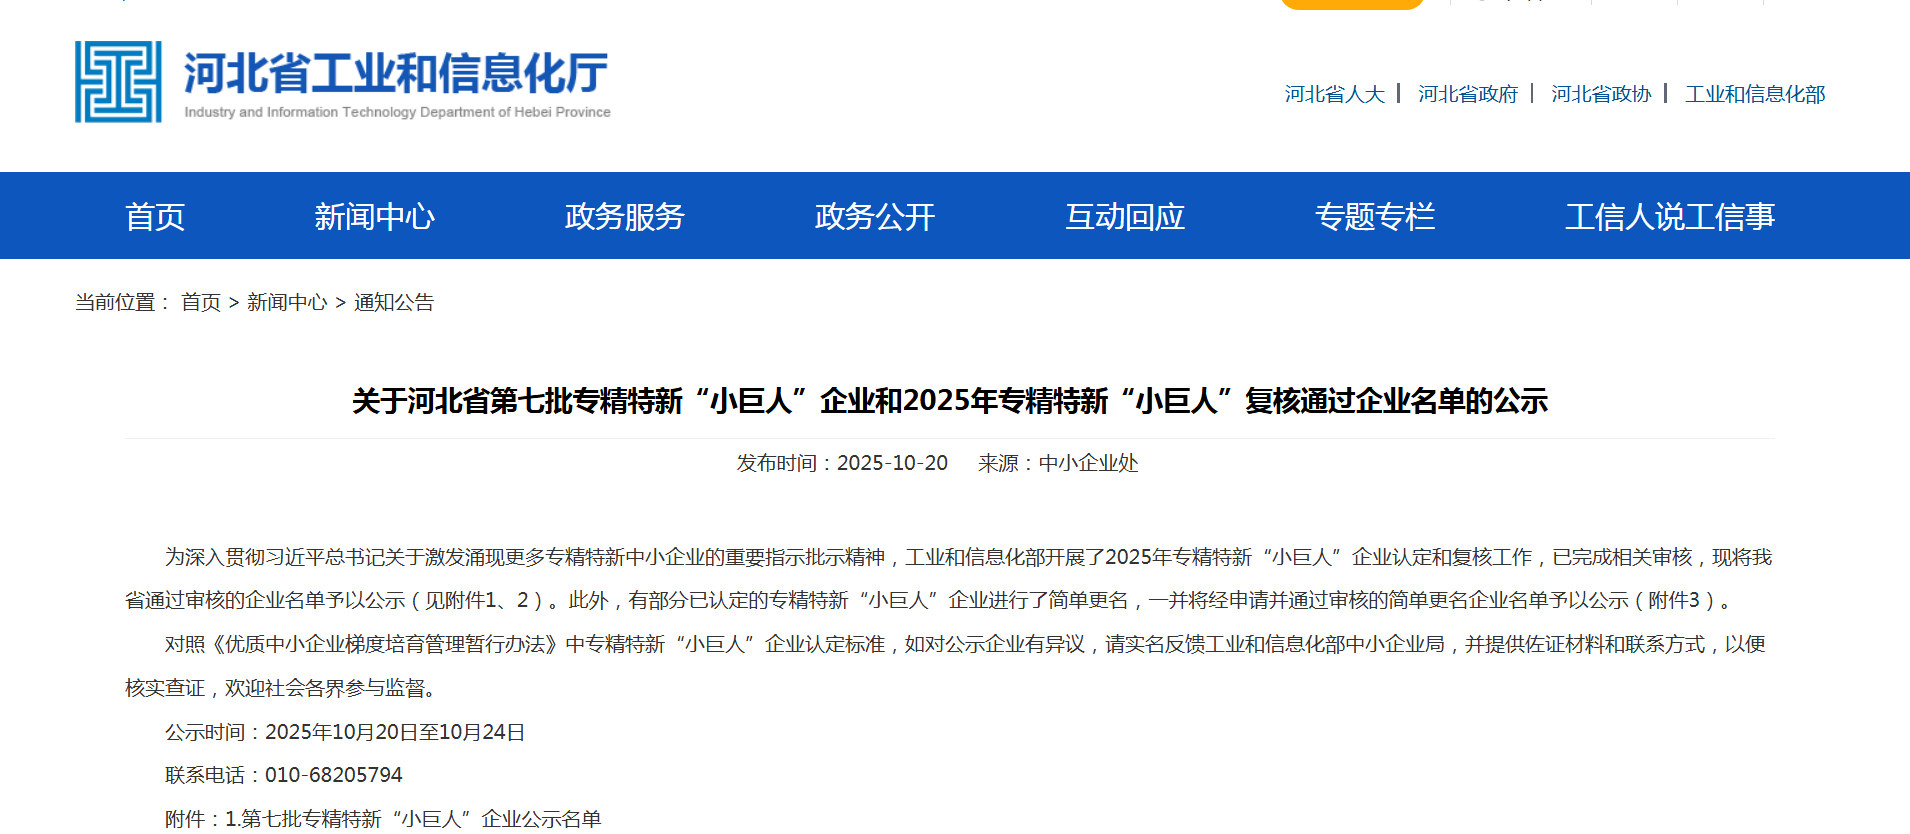Click the 河北省工业和信息化厅 site title
The width and height of the screenshot is (1910, 834).
click(396, 74)
